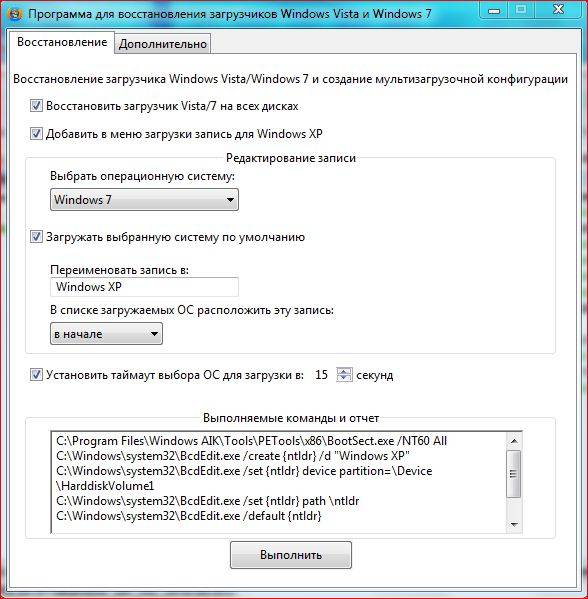Click the Выполнить button
Image resolution: width=588 pixels, height=599 pixels.
pos(291,555)
